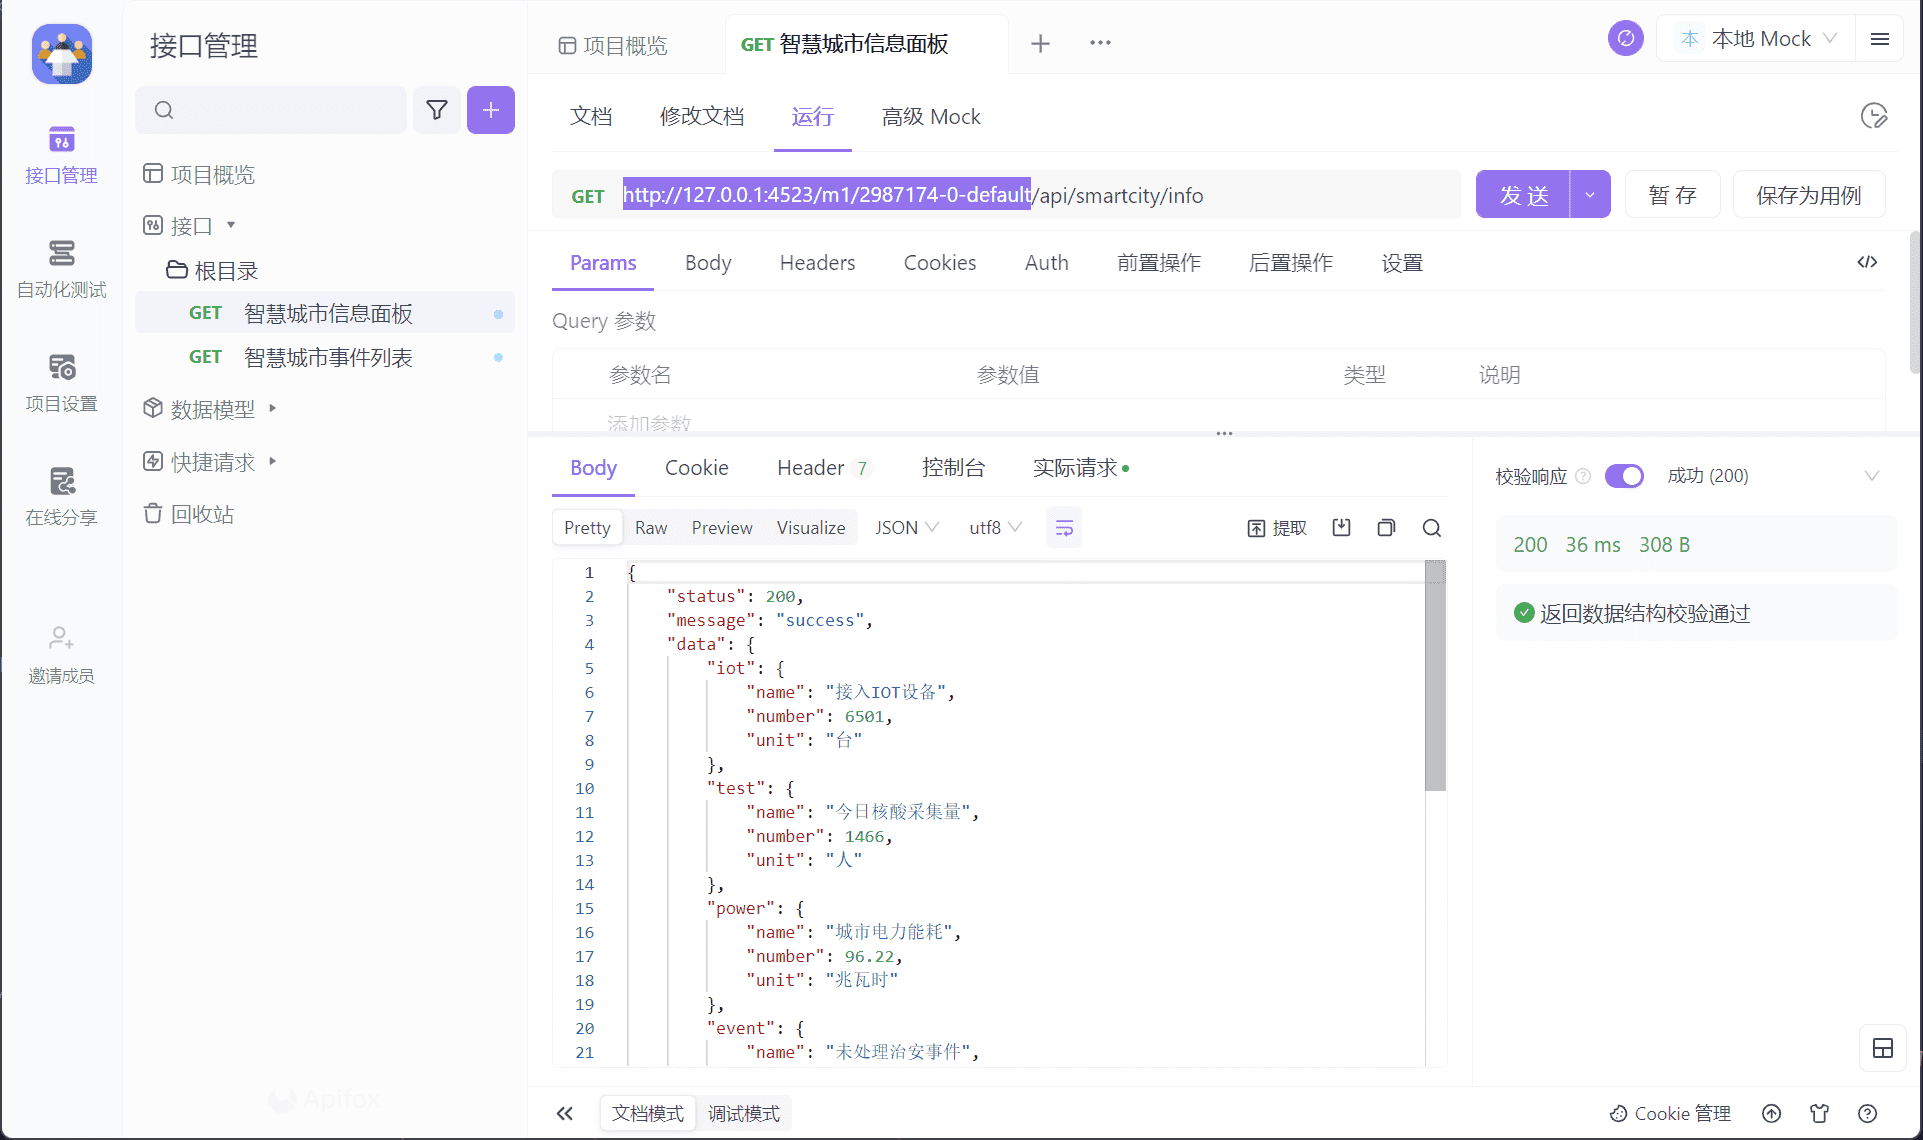Click the request URL field
The image size is (1923, 1140).
pos(1006,194)
